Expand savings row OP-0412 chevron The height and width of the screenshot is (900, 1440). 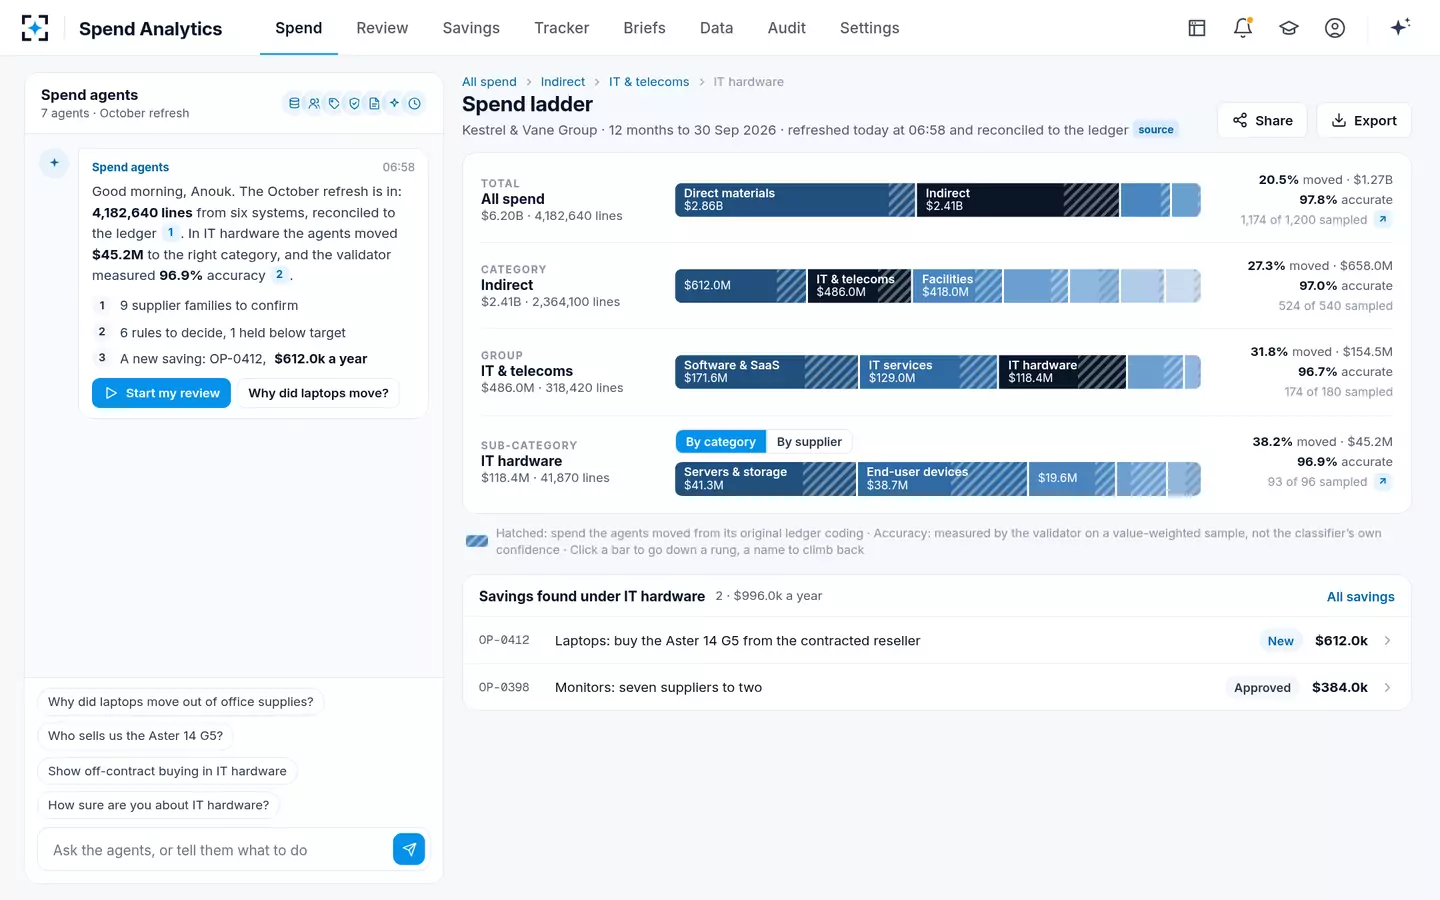(1387, 641)
